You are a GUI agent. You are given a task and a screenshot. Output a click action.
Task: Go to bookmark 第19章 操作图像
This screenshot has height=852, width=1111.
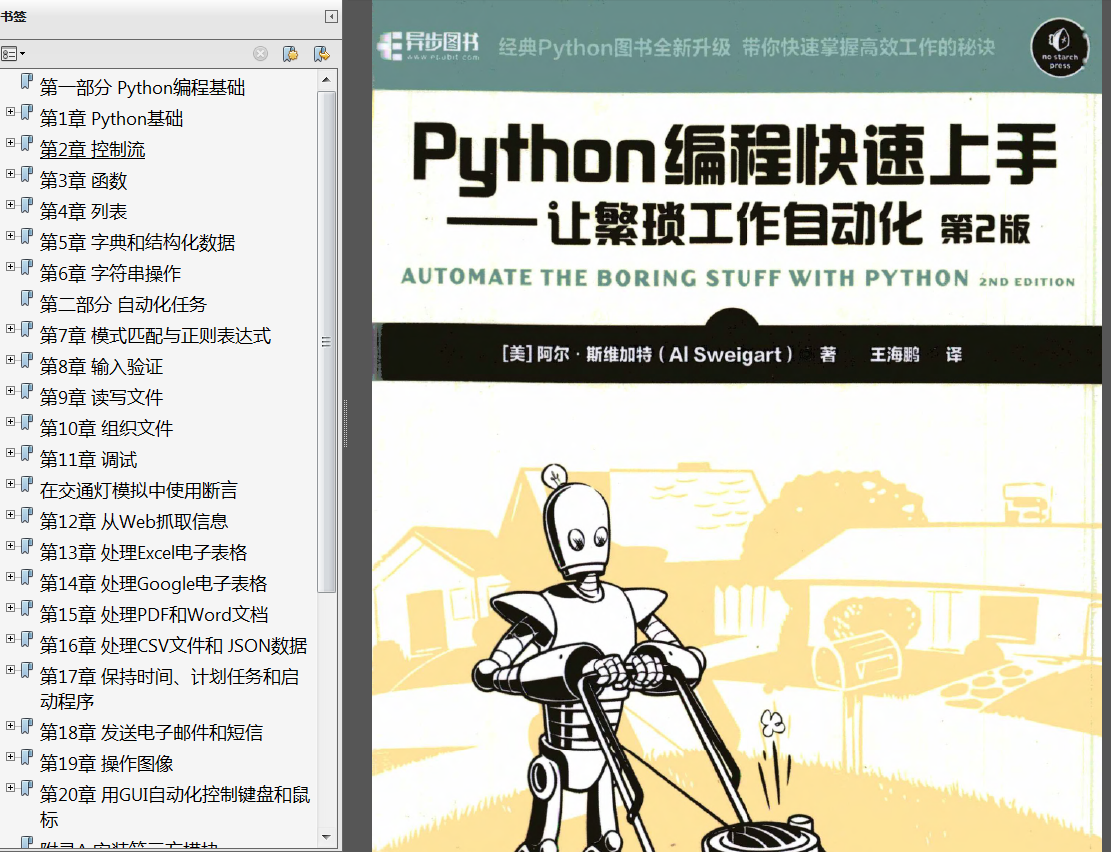[106, 763]
